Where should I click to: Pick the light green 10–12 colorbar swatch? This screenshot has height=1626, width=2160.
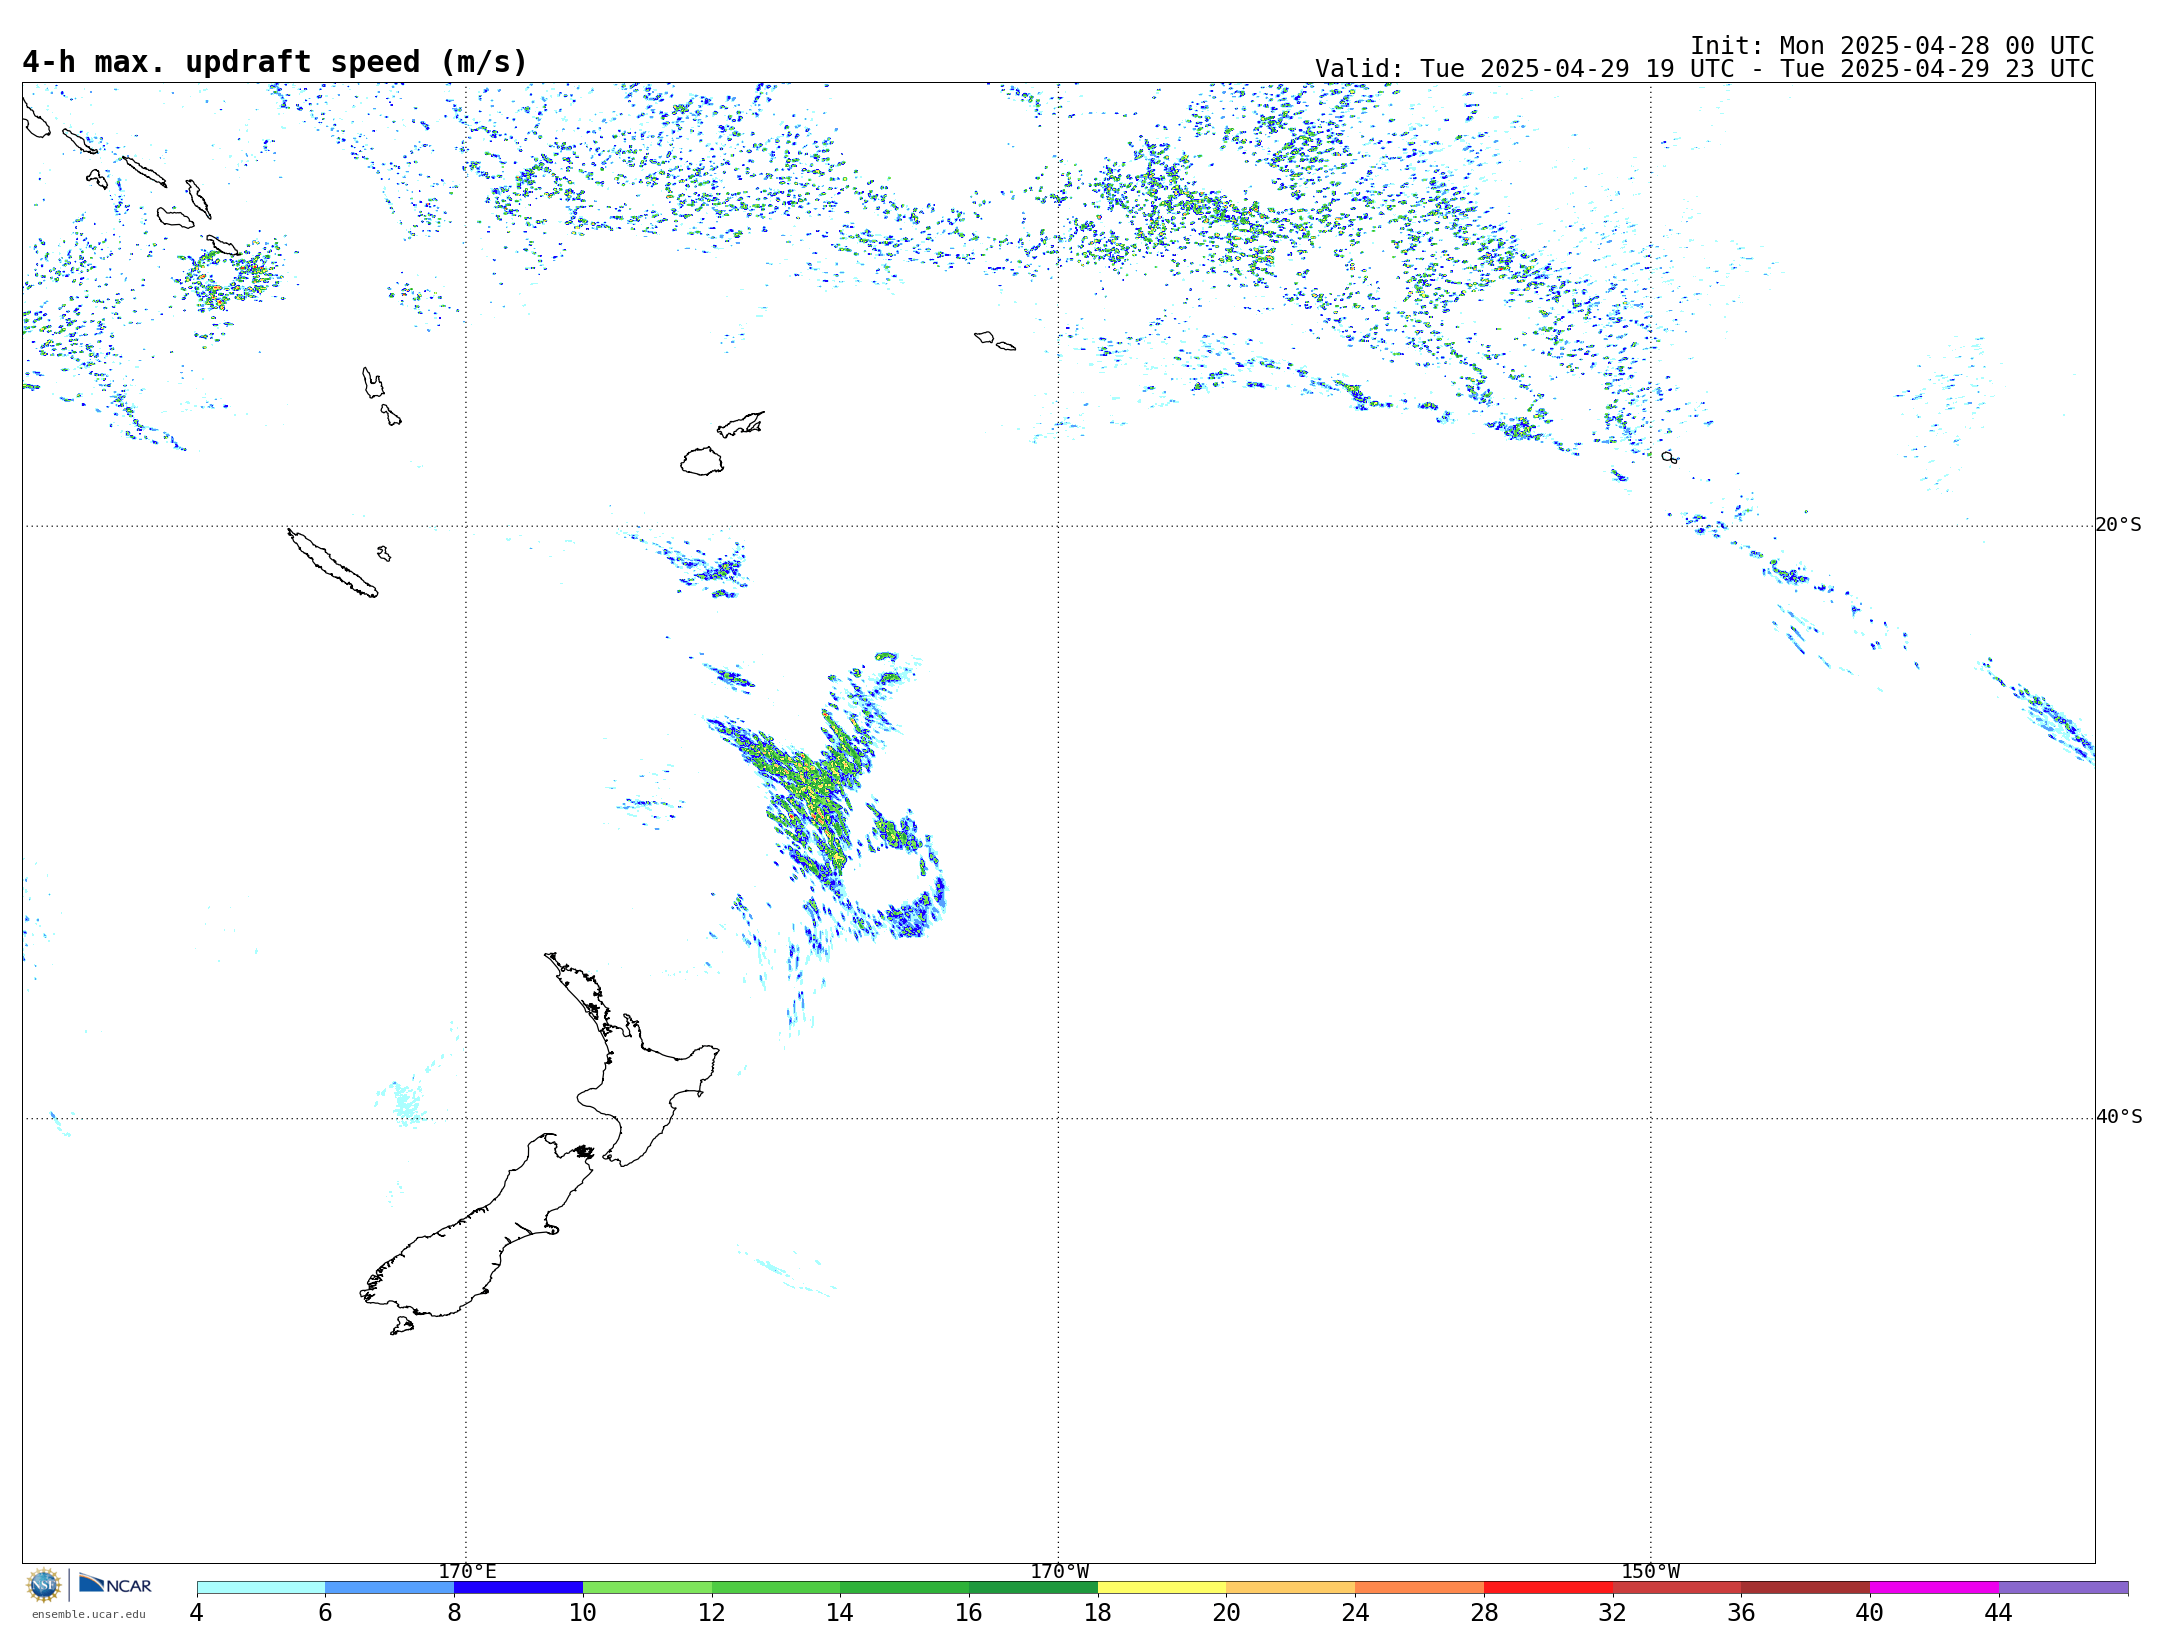647,1588
